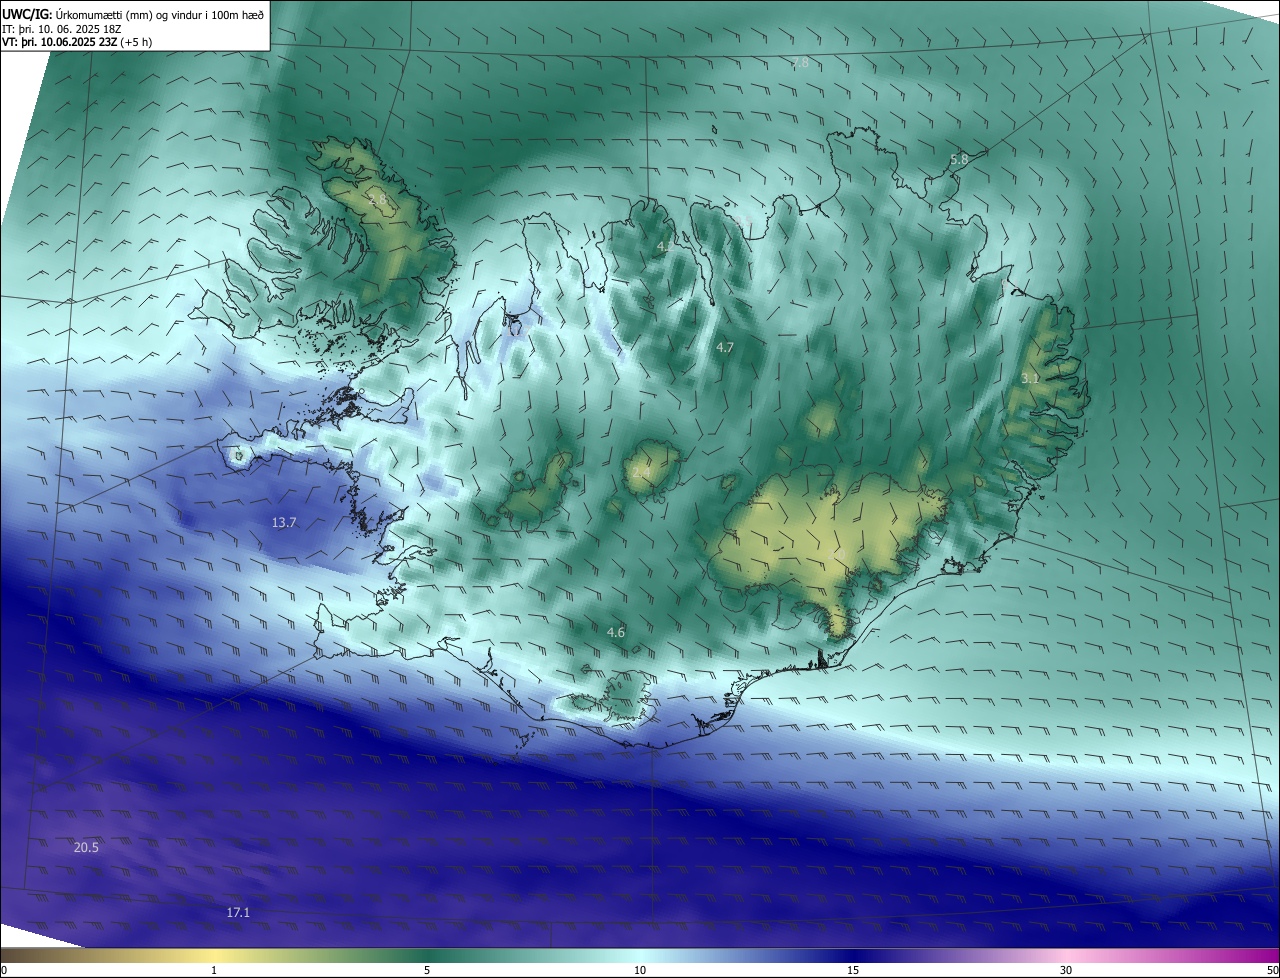Click the 2.4 value label on the central glacier

point(641,471)
